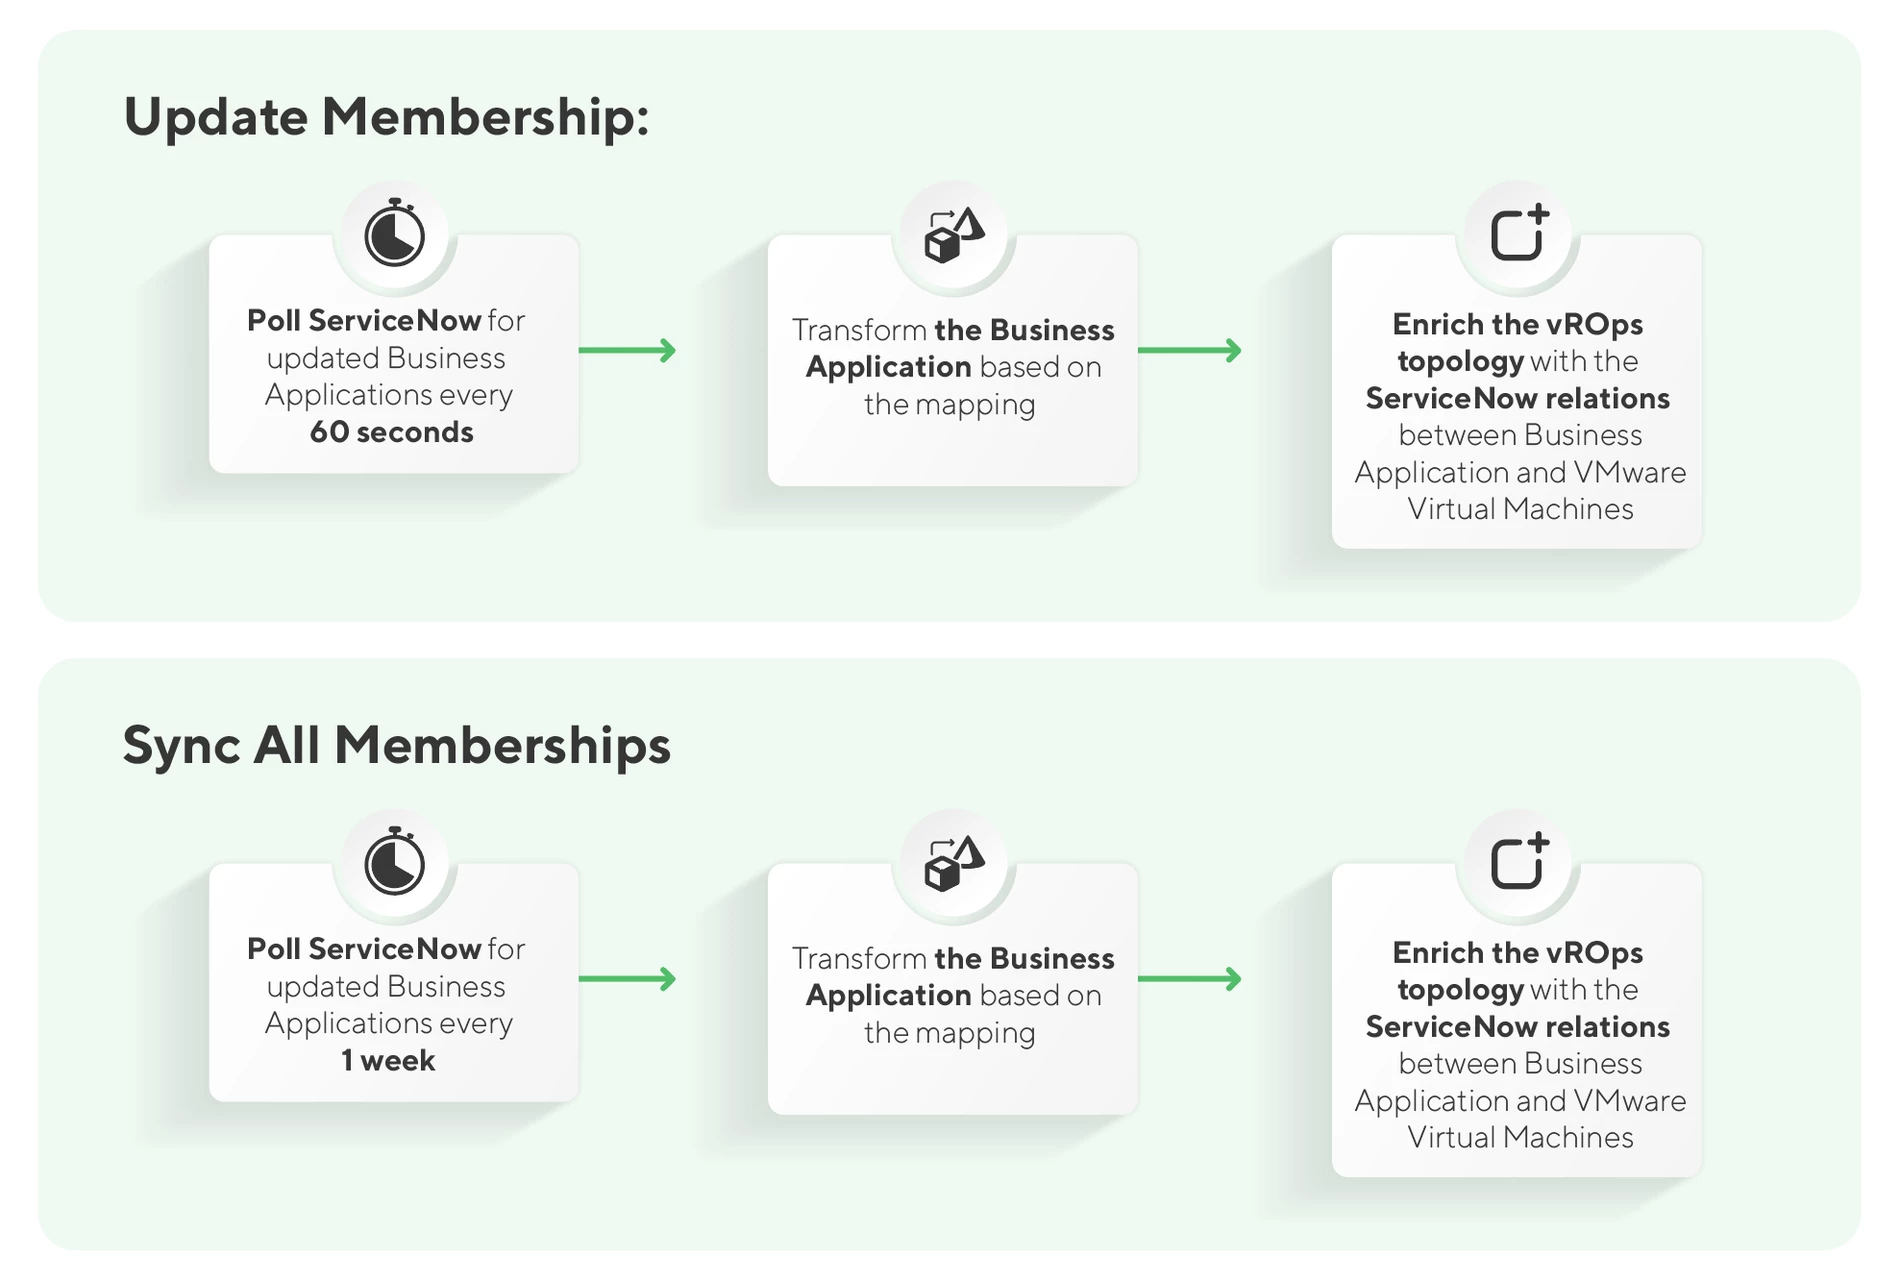
Task: Click "Enrich the vROps" text in Update Membership
Action: pyautogui.click(x=1517, y=324)
